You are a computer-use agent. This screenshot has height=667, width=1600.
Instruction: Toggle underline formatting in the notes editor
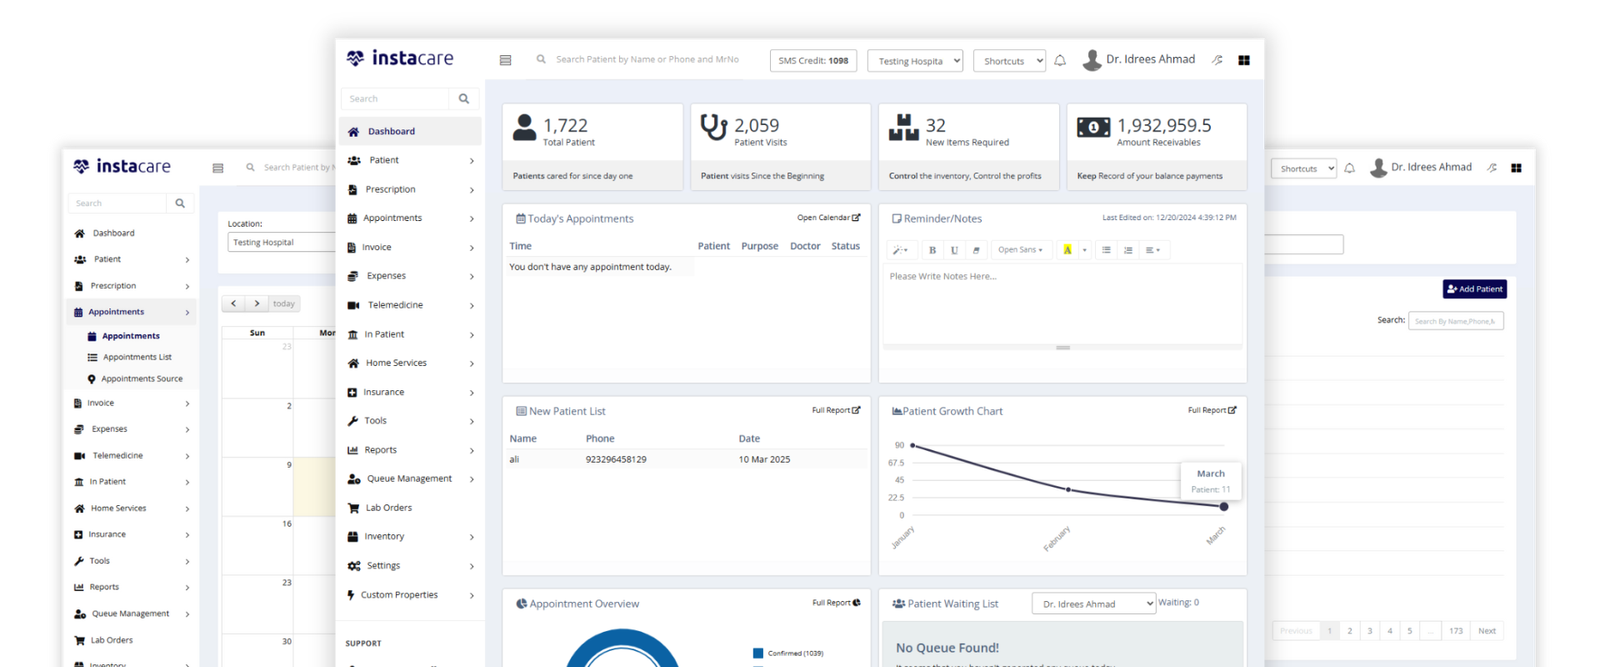click(x=954, y=250)
